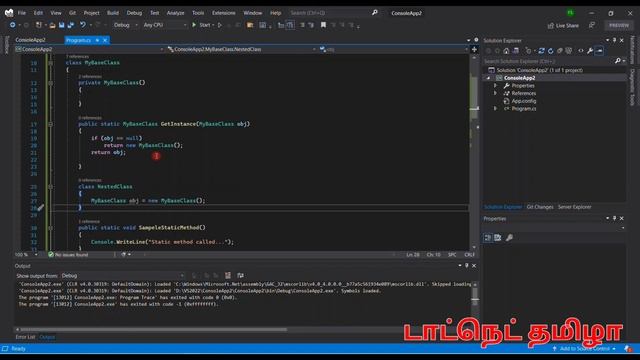Open the ConsoleApp2 project navigation dropdown
Viewport: 640px width, 360px height.
(x=89, y=49)
